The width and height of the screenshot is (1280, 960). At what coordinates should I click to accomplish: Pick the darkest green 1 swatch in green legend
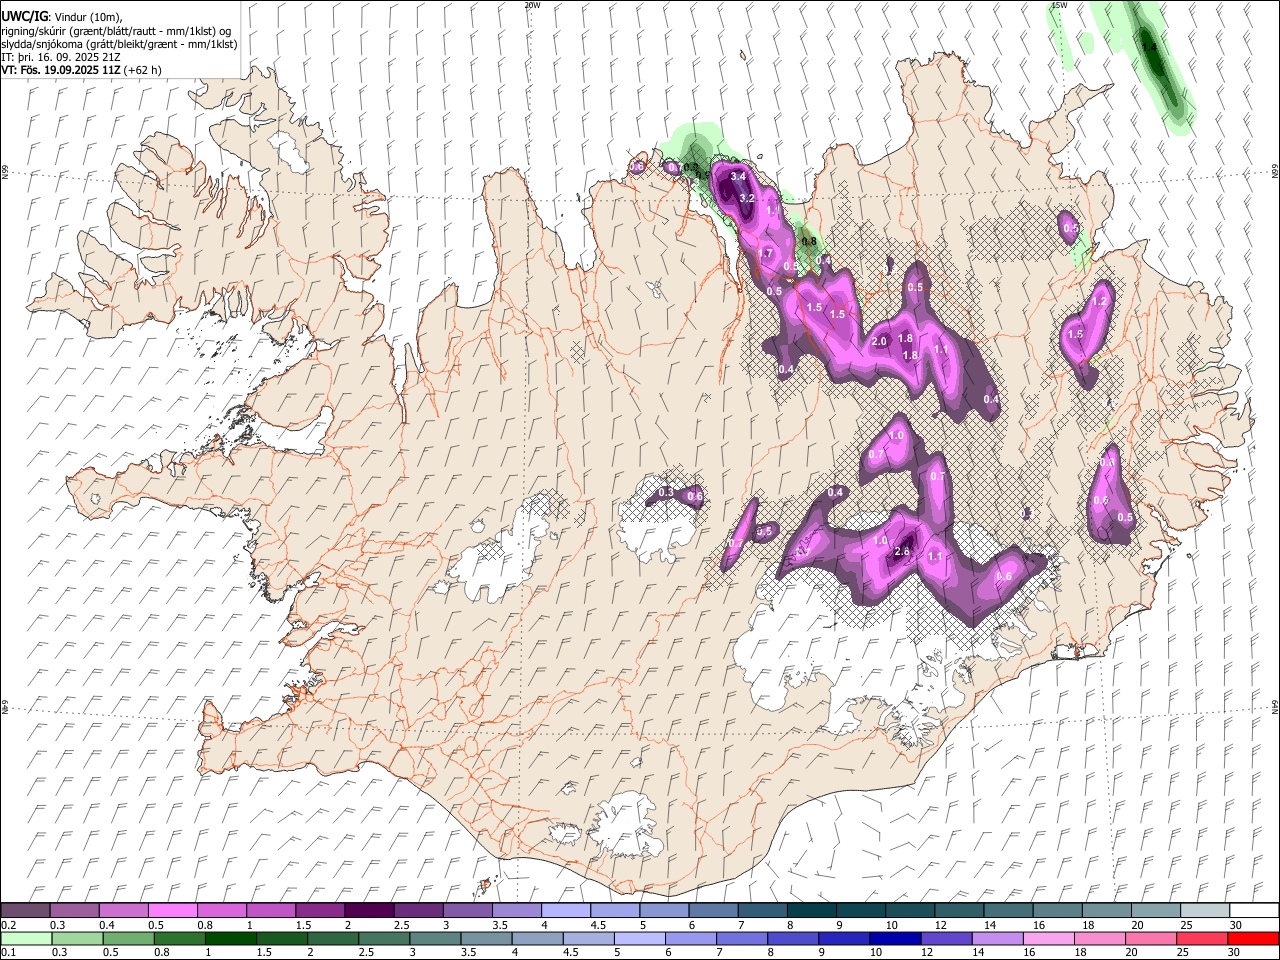230,938
